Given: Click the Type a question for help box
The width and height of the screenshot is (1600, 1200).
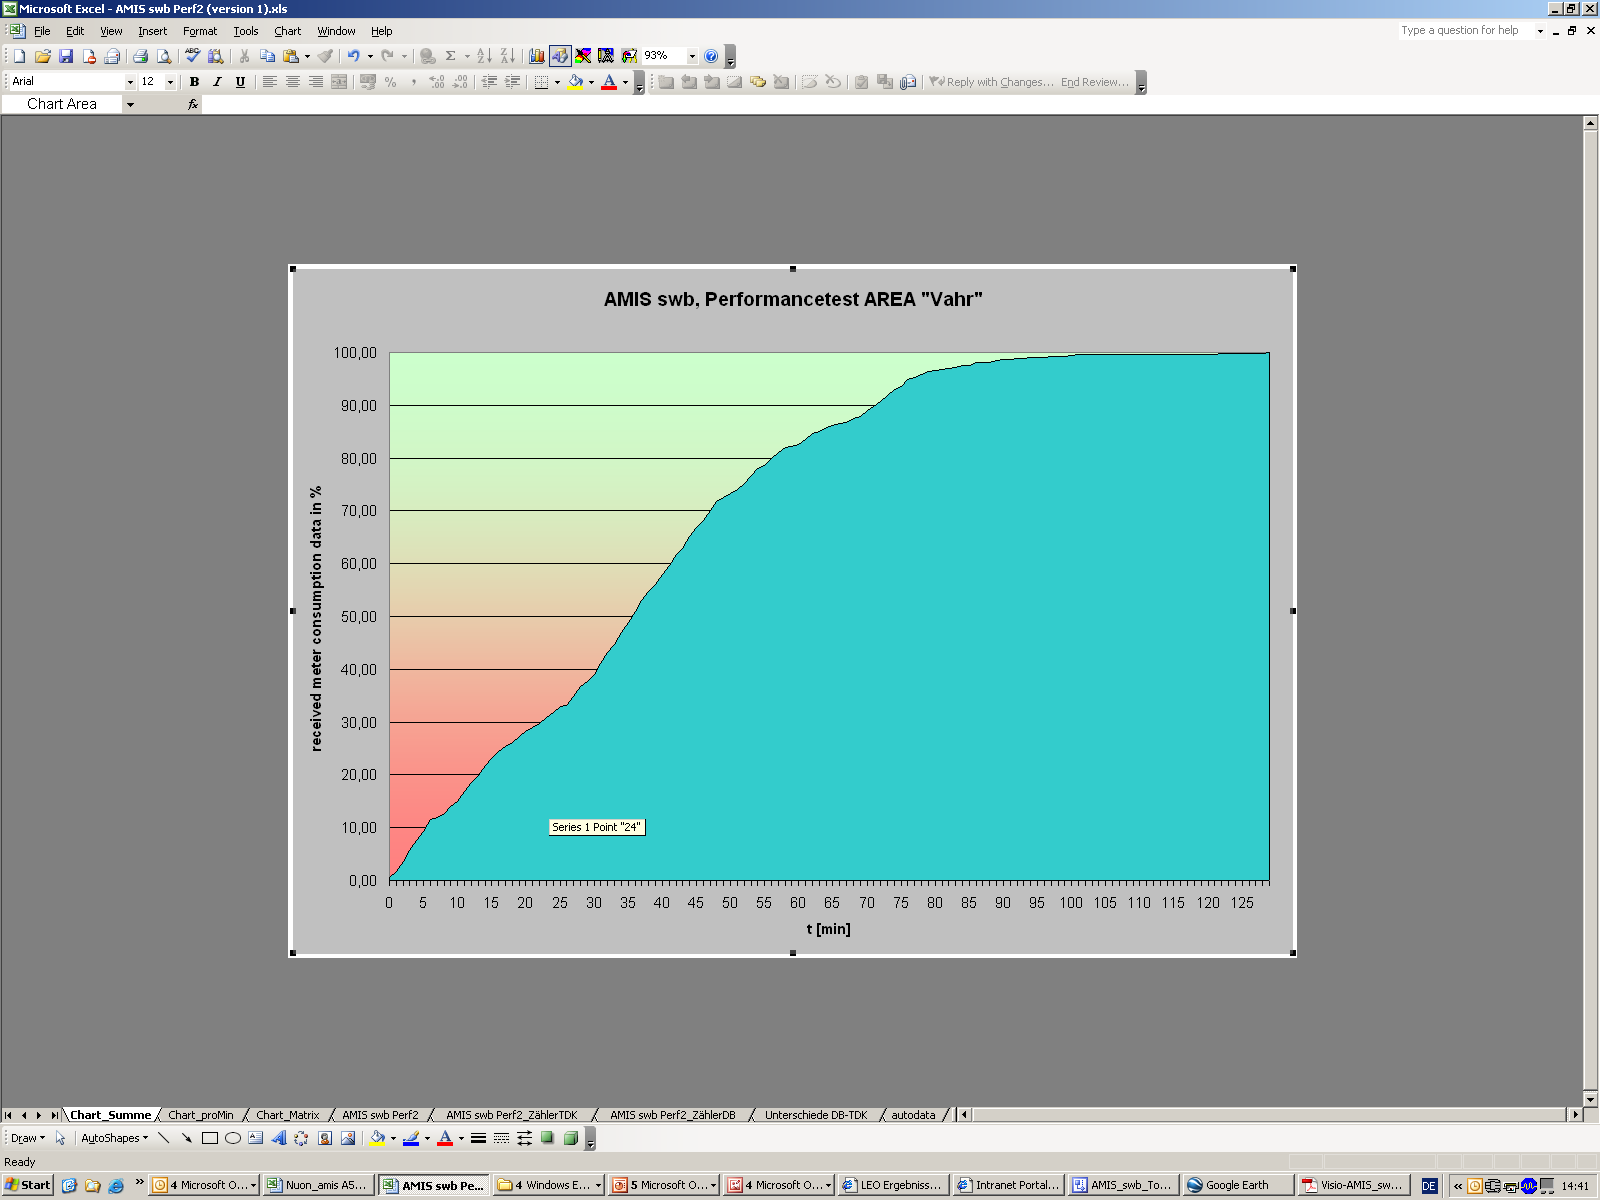Looking at the screenshot, I should [1466, 31].
